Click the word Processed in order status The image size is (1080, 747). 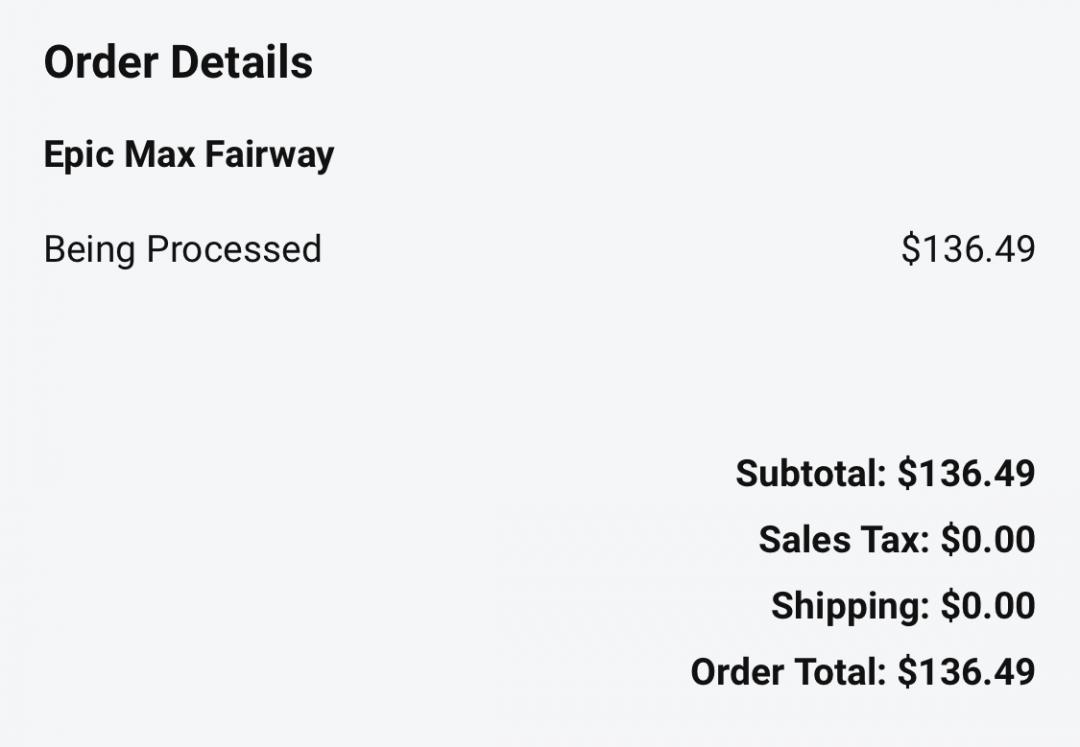(233, 249)
